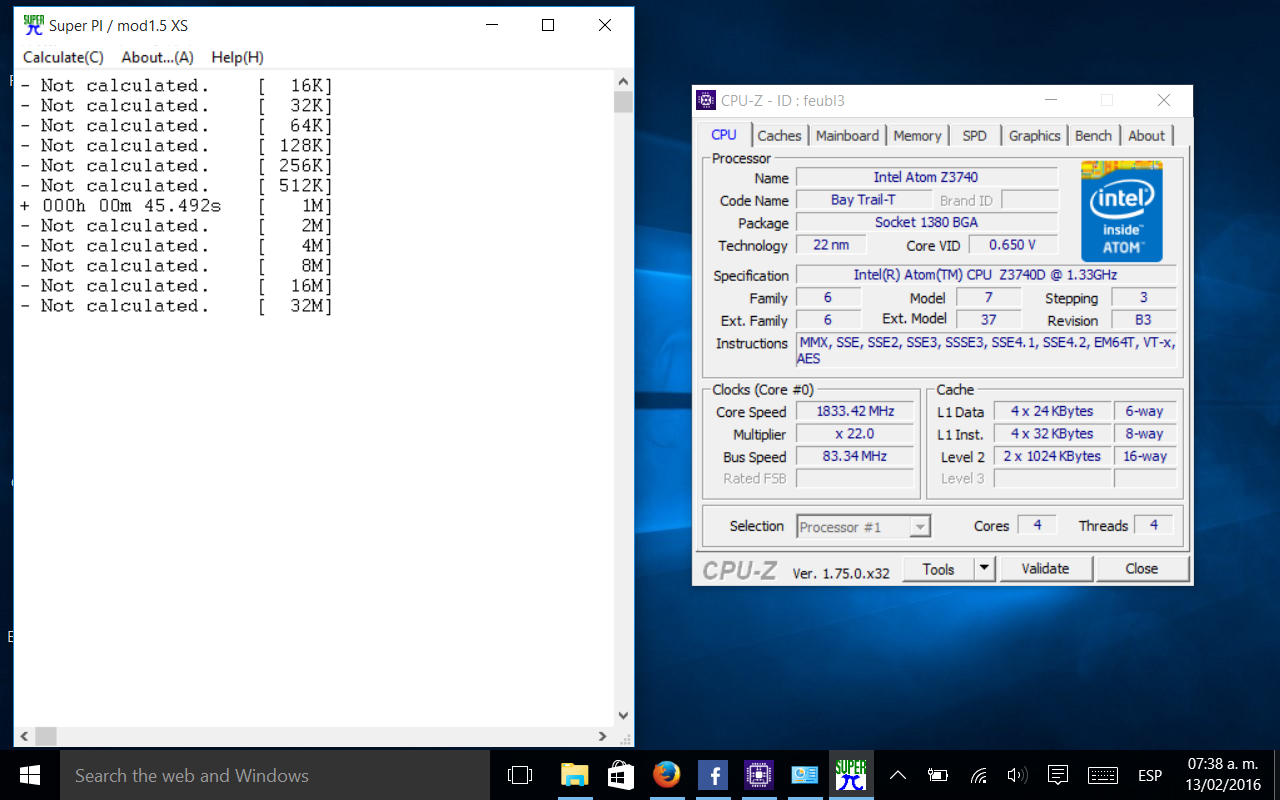The height and width of the screenshot is (800, 1280).
Task: Click Super PI scrollbar down arrow
Action: click(624, 716)
